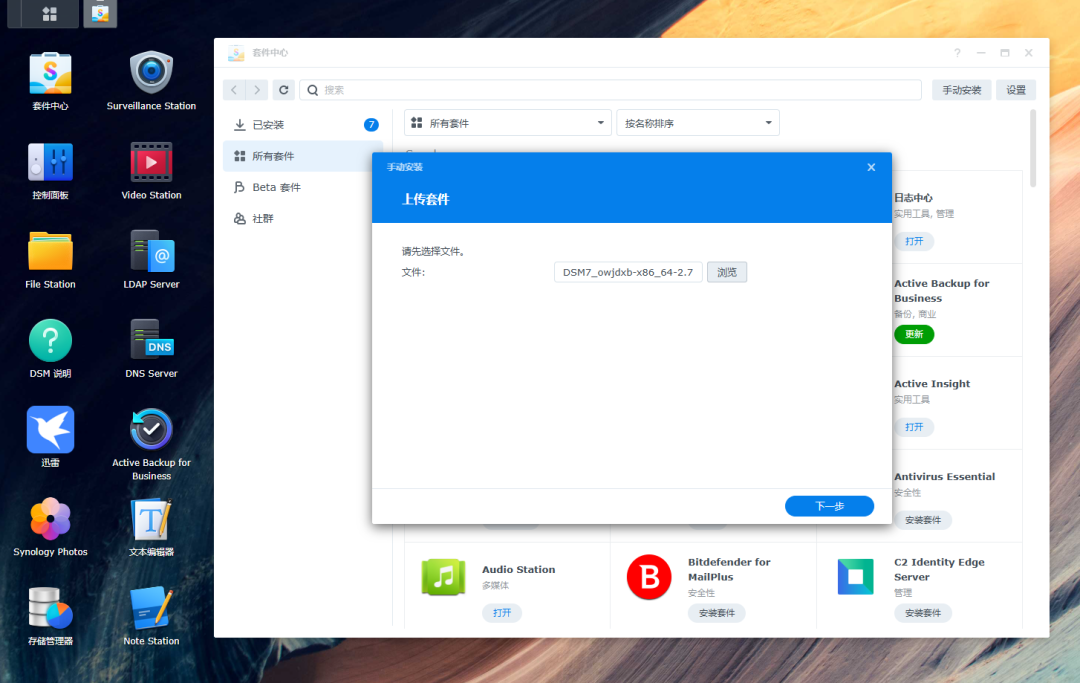
Task: Open Package Center help question mark
Action: (x=957, y=53)
